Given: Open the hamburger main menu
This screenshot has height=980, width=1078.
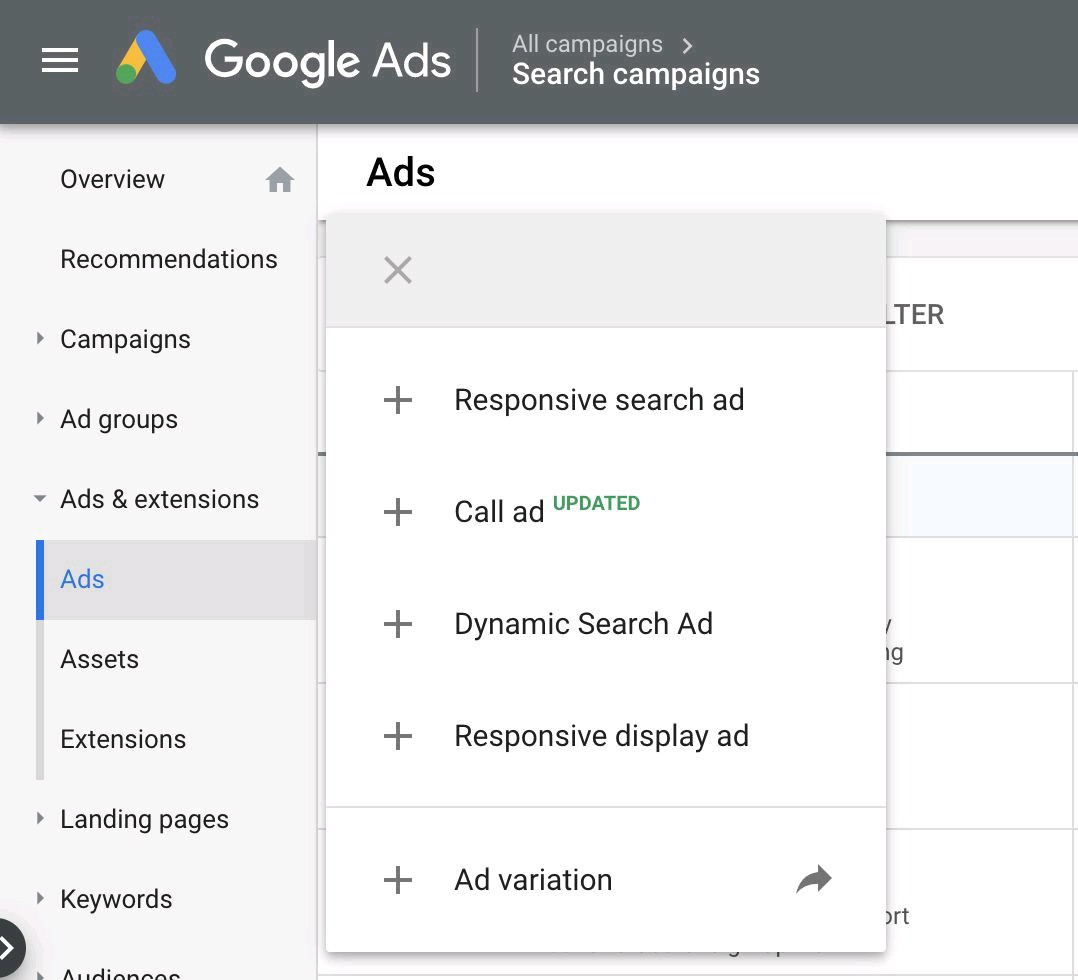Looking at the screenshot, I should coord(60,60).
